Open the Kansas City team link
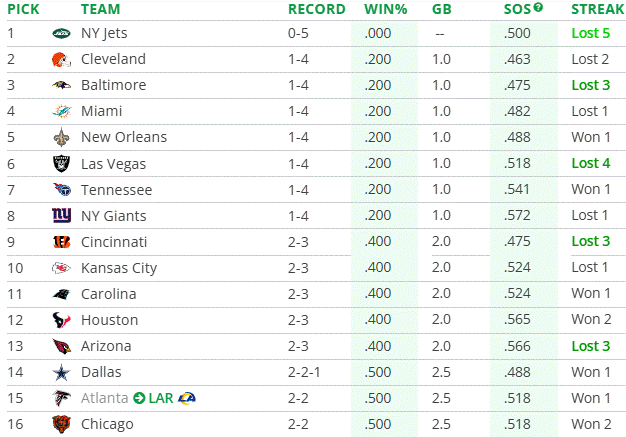 118,268
